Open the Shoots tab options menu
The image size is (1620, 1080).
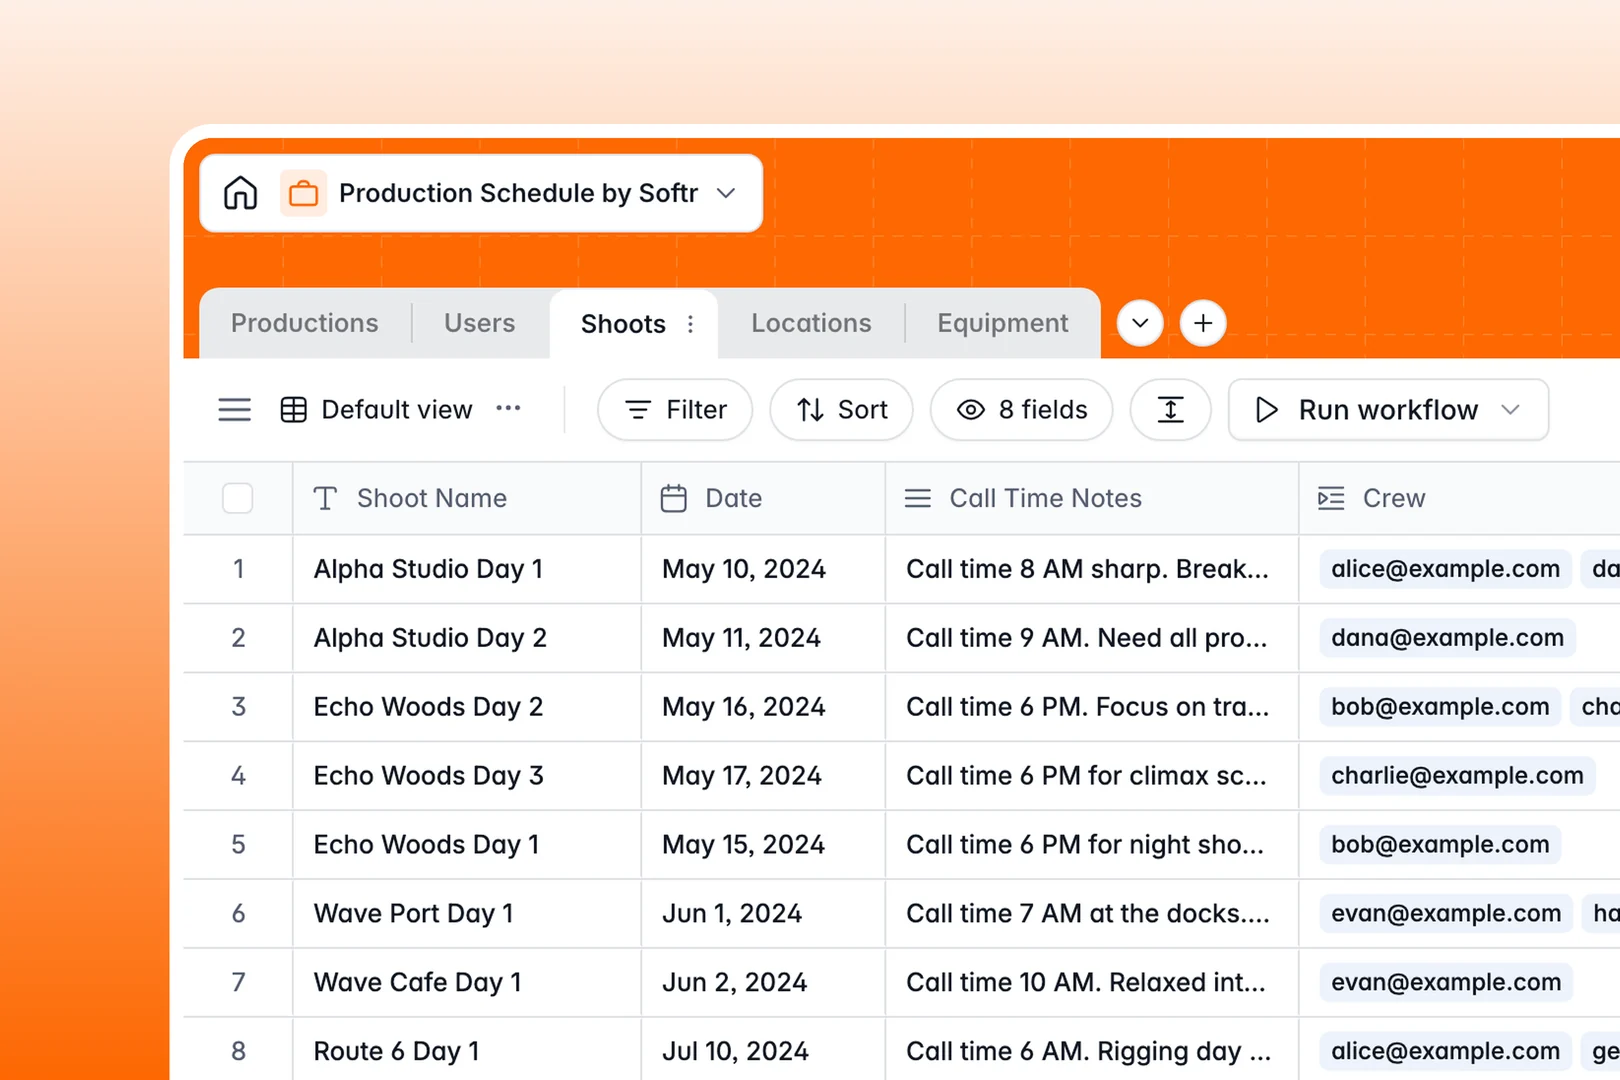[x=690, y=324]
